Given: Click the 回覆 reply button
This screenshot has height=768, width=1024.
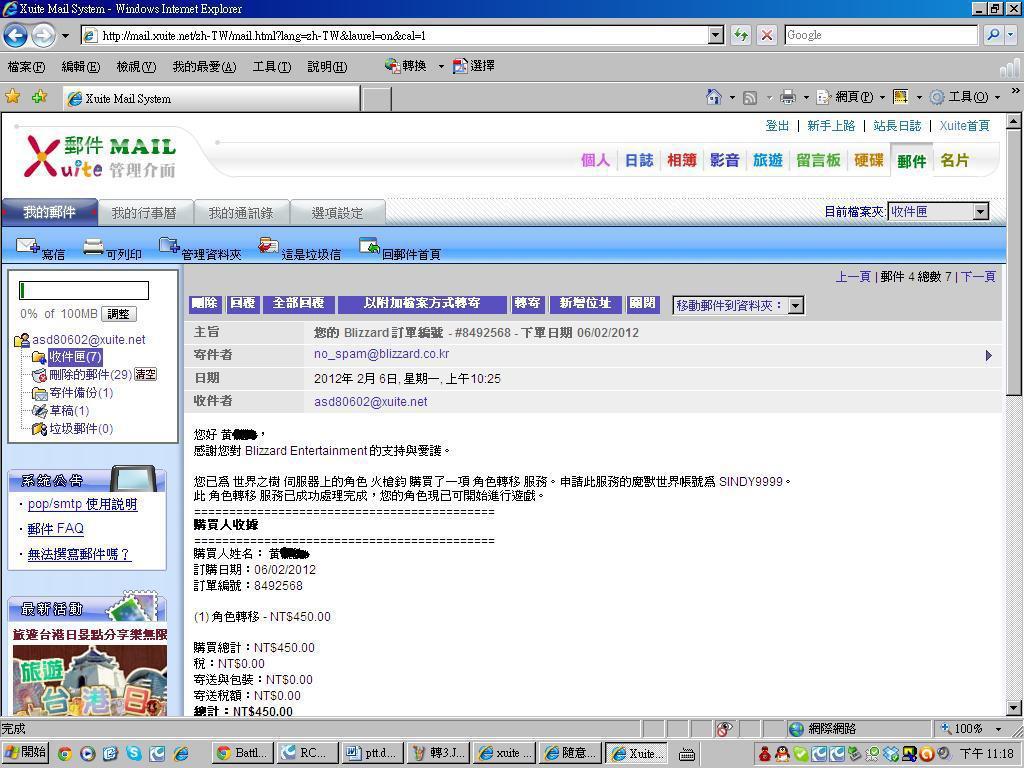Looking at the screenshot, I should pos(243,304).
